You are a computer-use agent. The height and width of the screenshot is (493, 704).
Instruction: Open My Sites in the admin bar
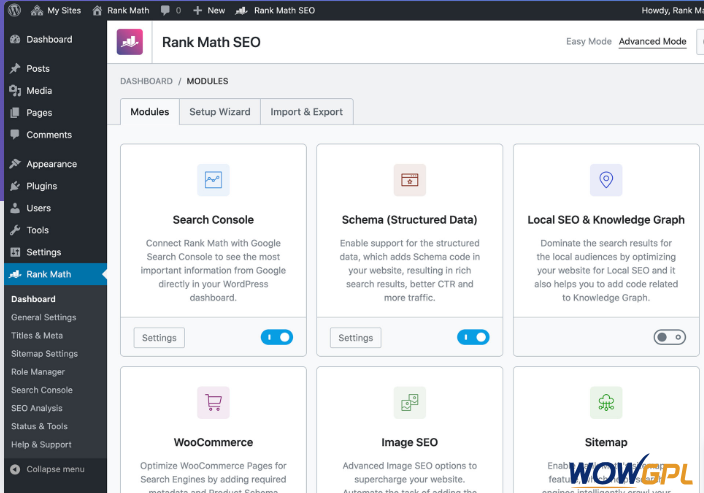[56, 10]
